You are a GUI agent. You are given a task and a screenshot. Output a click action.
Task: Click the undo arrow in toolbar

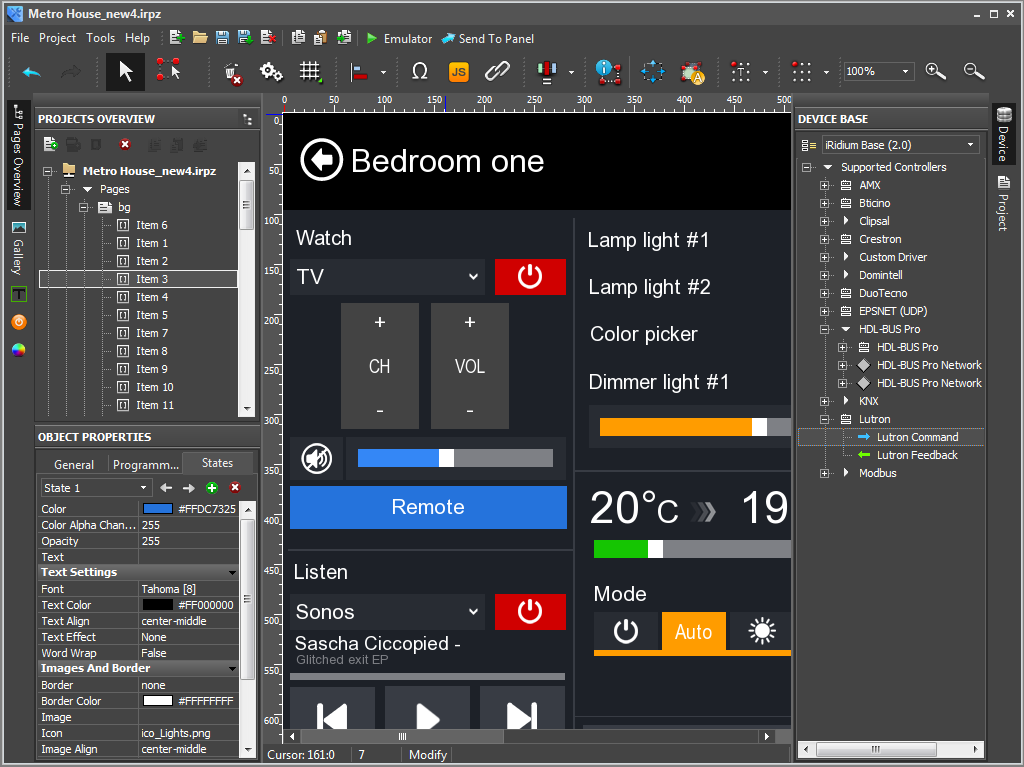[32, 72]
